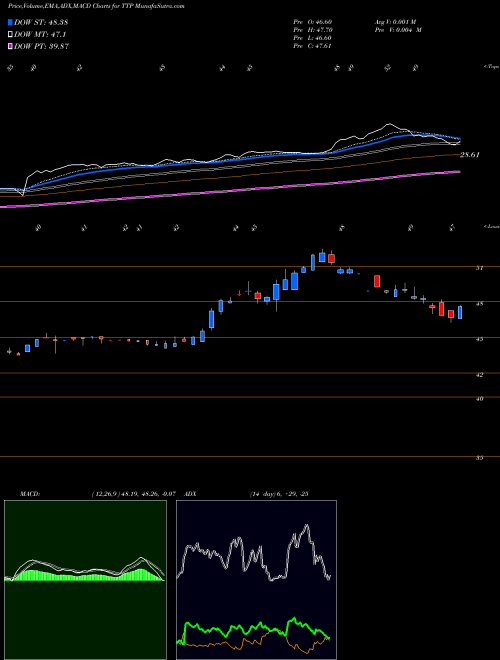
Task: Click the 'Avg V: 0.001 M' value
Action: [395, 22]
